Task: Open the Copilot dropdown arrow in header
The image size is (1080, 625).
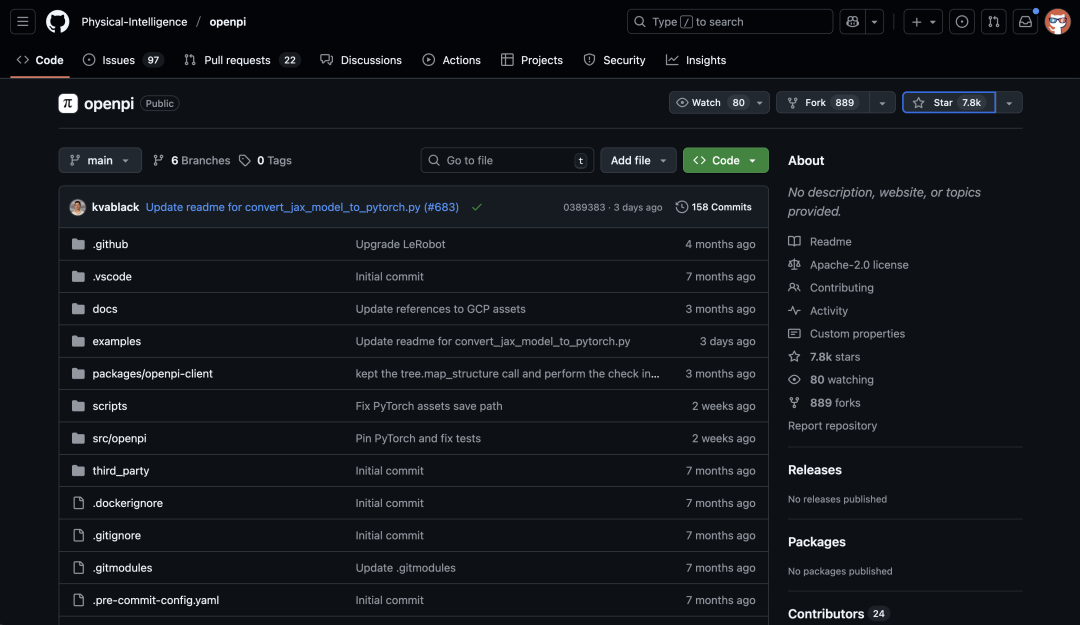Action: coord(875,22)
